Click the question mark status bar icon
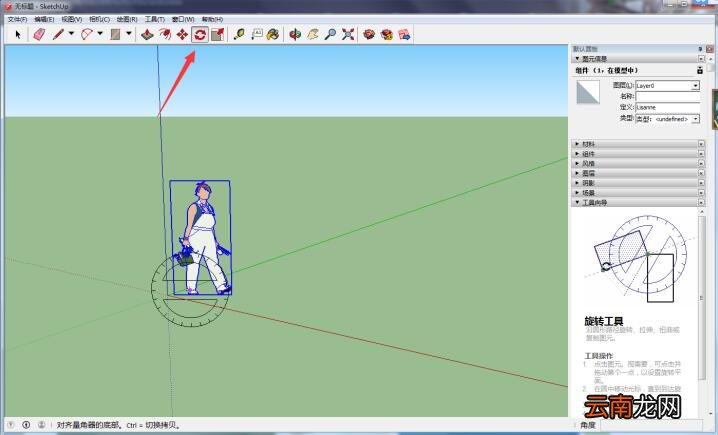The width and height of the screenshot is (718, 435). (x=11, y=425)
